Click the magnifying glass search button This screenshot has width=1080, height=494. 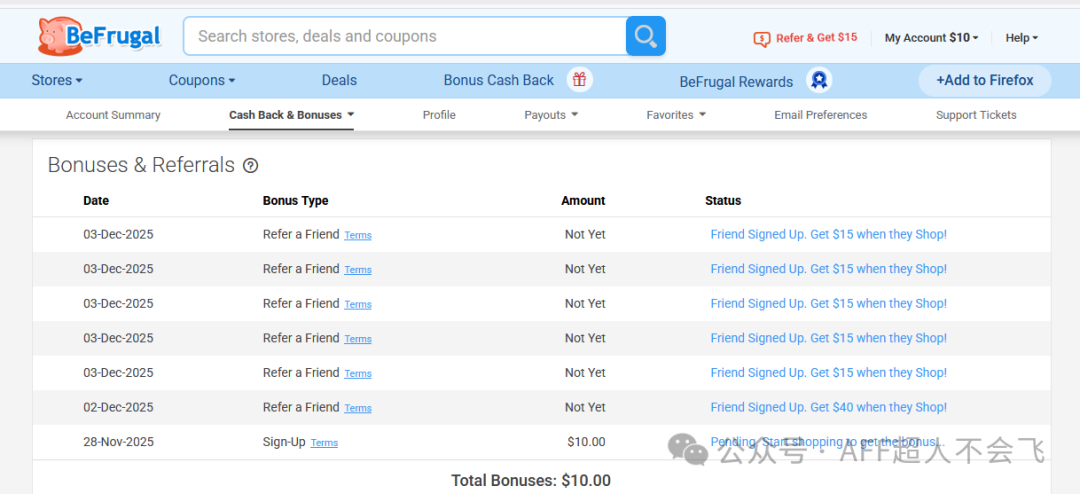[x=646, y=37]
